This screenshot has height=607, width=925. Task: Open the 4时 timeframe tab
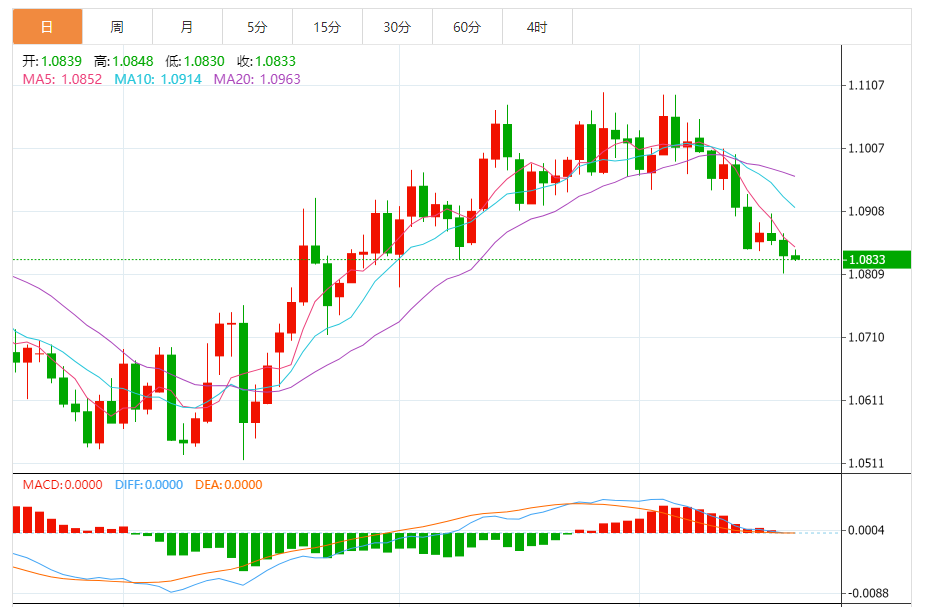(537, 27)
